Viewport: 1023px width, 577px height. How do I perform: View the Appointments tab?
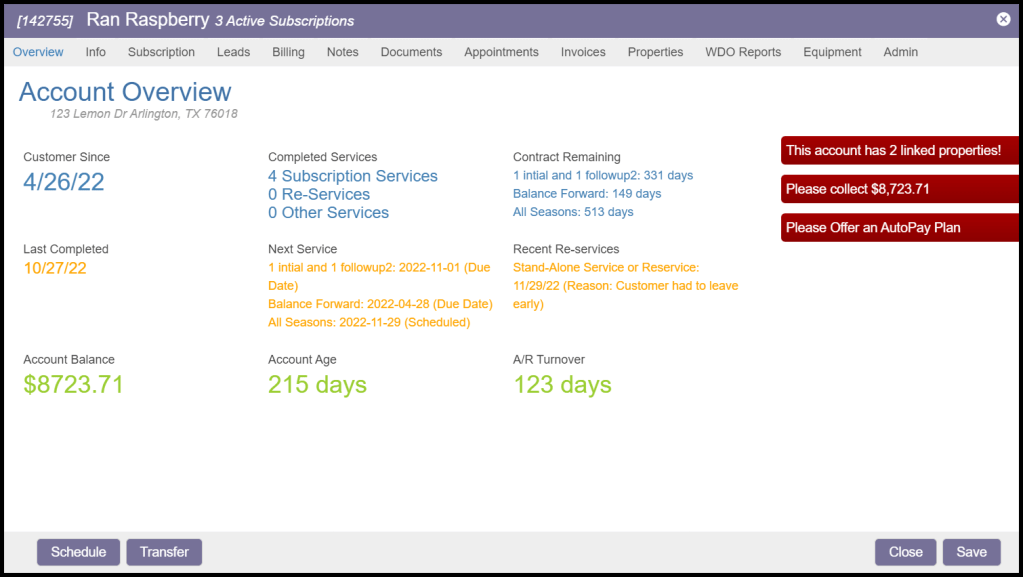[501, 52]
